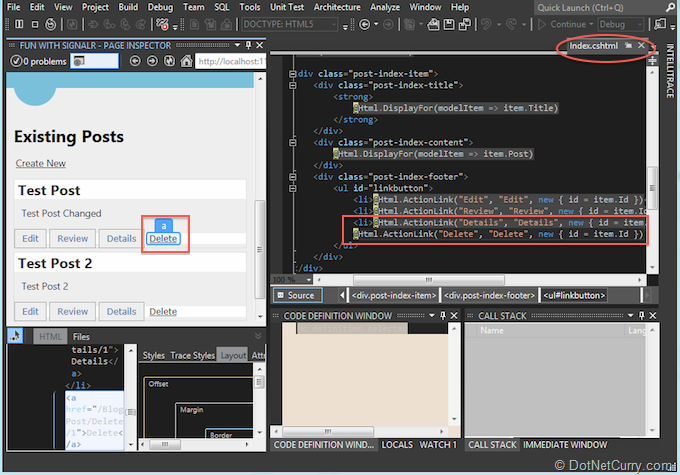Toggle auto-hide pin on Call Stack panel
The height and width of the screenshot is (475, 680).
pos(642,316)
